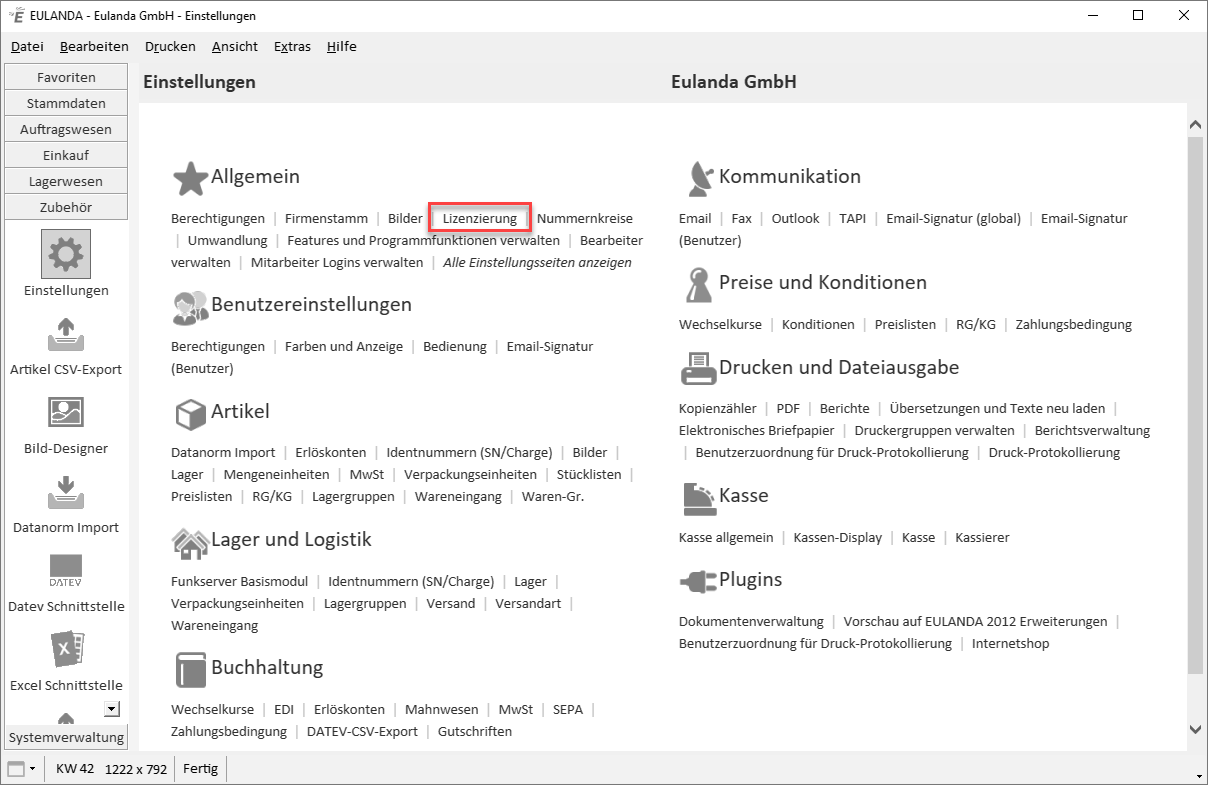The image size is (1208, 785).
Task: Open the Bearbeiten menu
Action: 94,46
